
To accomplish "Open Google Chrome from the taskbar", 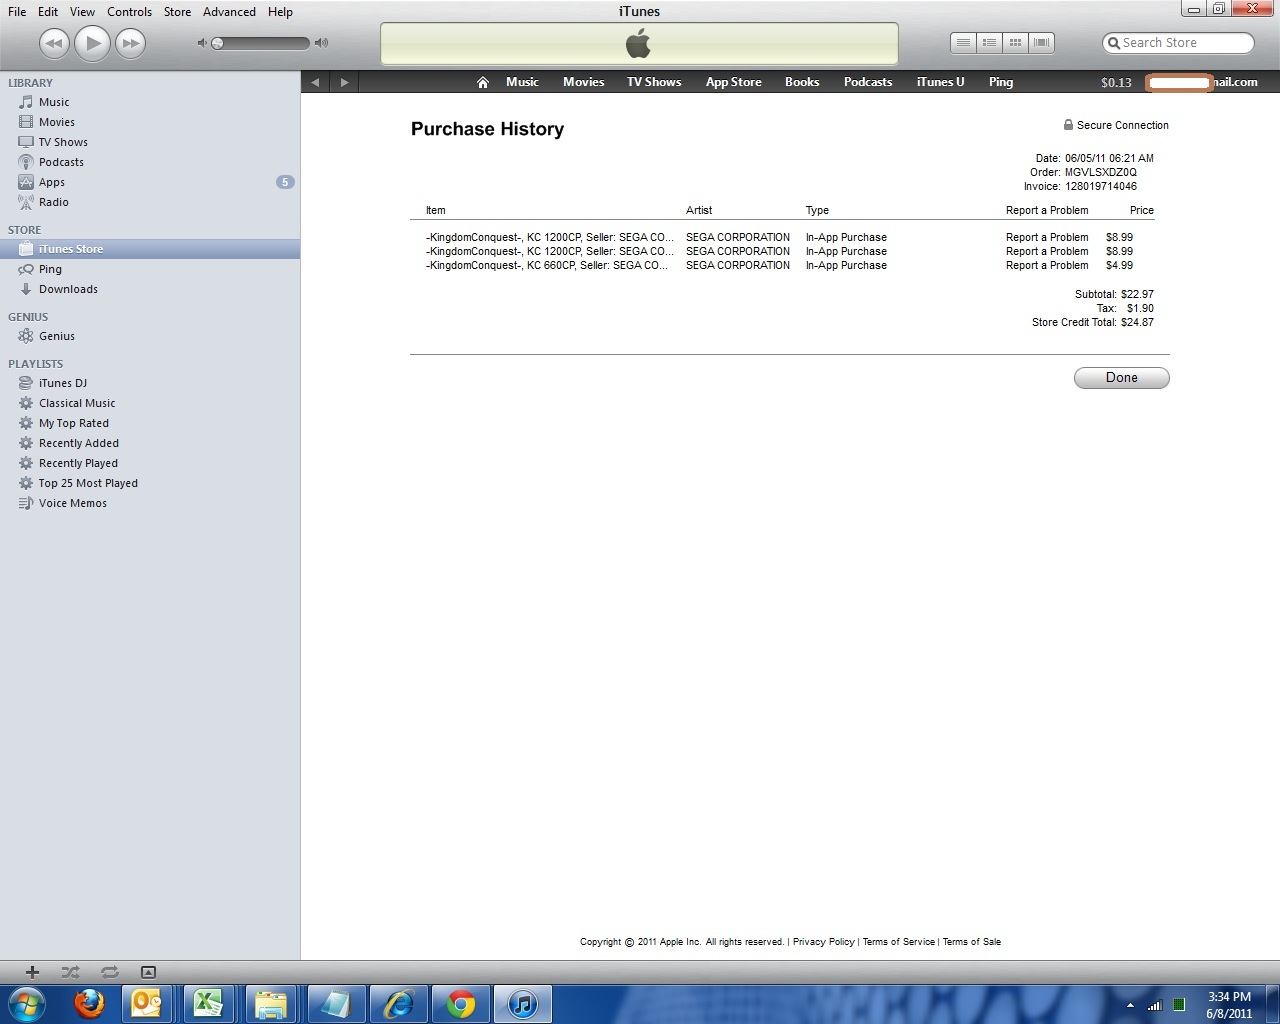I will coord(461,1003).
